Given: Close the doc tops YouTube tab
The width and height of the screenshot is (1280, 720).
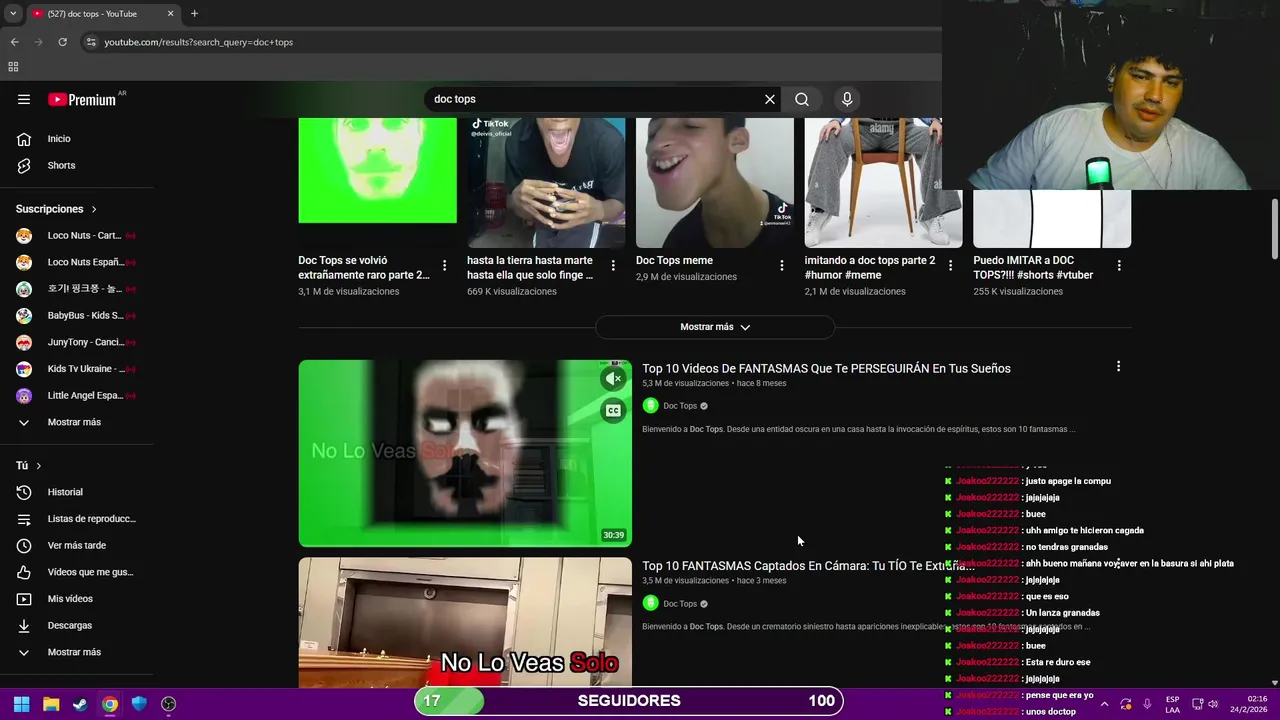Looking at the screenshot, I should pos(170,14).
